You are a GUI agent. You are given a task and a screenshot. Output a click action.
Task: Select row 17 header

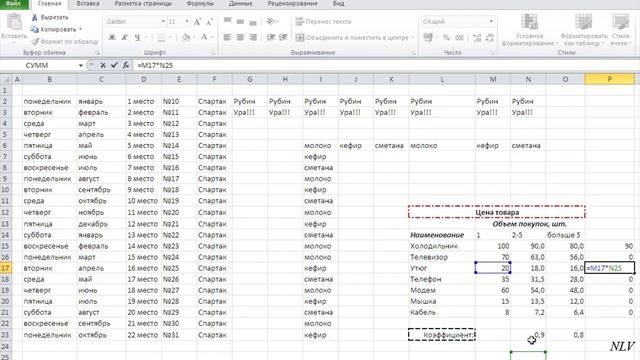pos(5,268)
